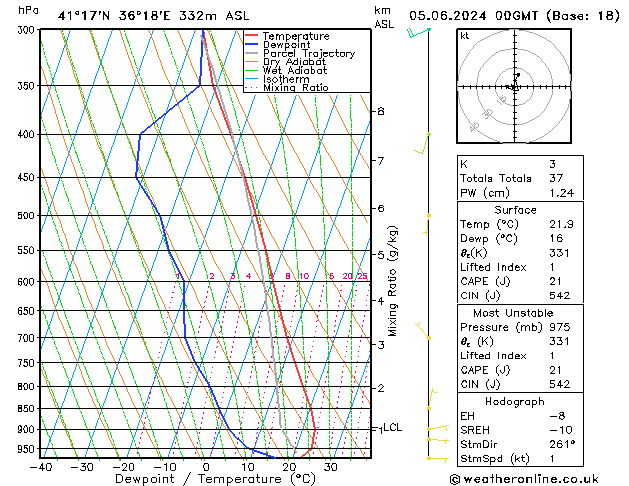The height and width of the screenshot is (486, 629).
Task: Click the LCL marker label
Action: tap(392, 427)
